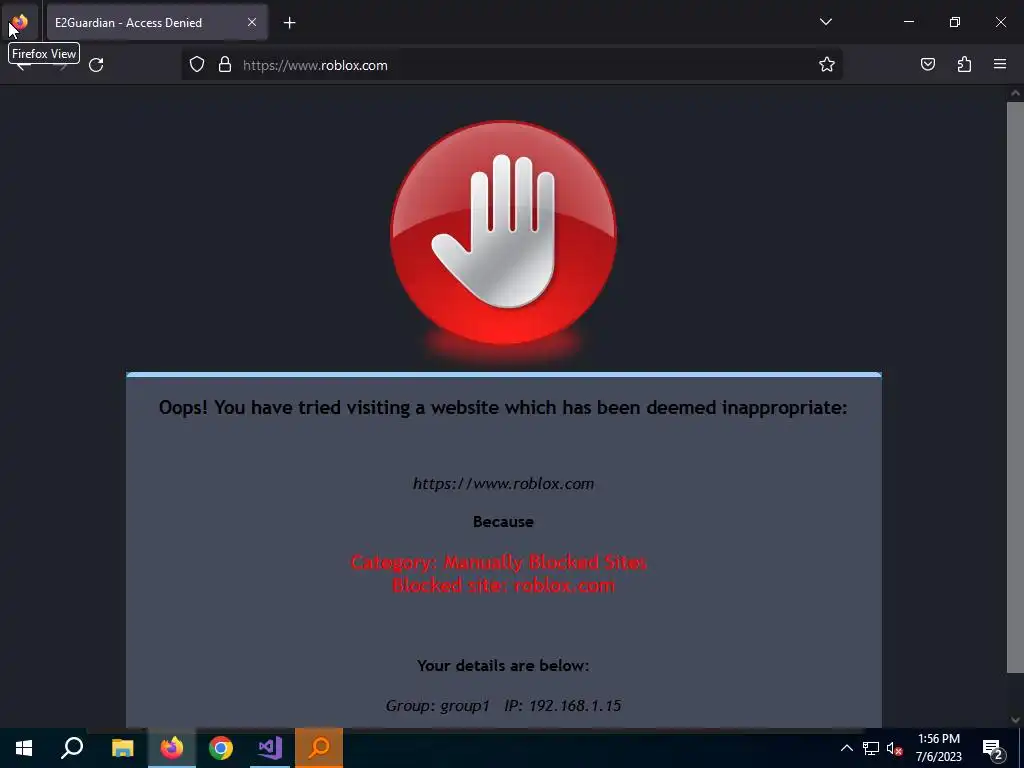This screenshot has width=1024, height=768.
Task: Click the 'Oops! You have tried visiting' heading
Action: (x=503, y=408)
